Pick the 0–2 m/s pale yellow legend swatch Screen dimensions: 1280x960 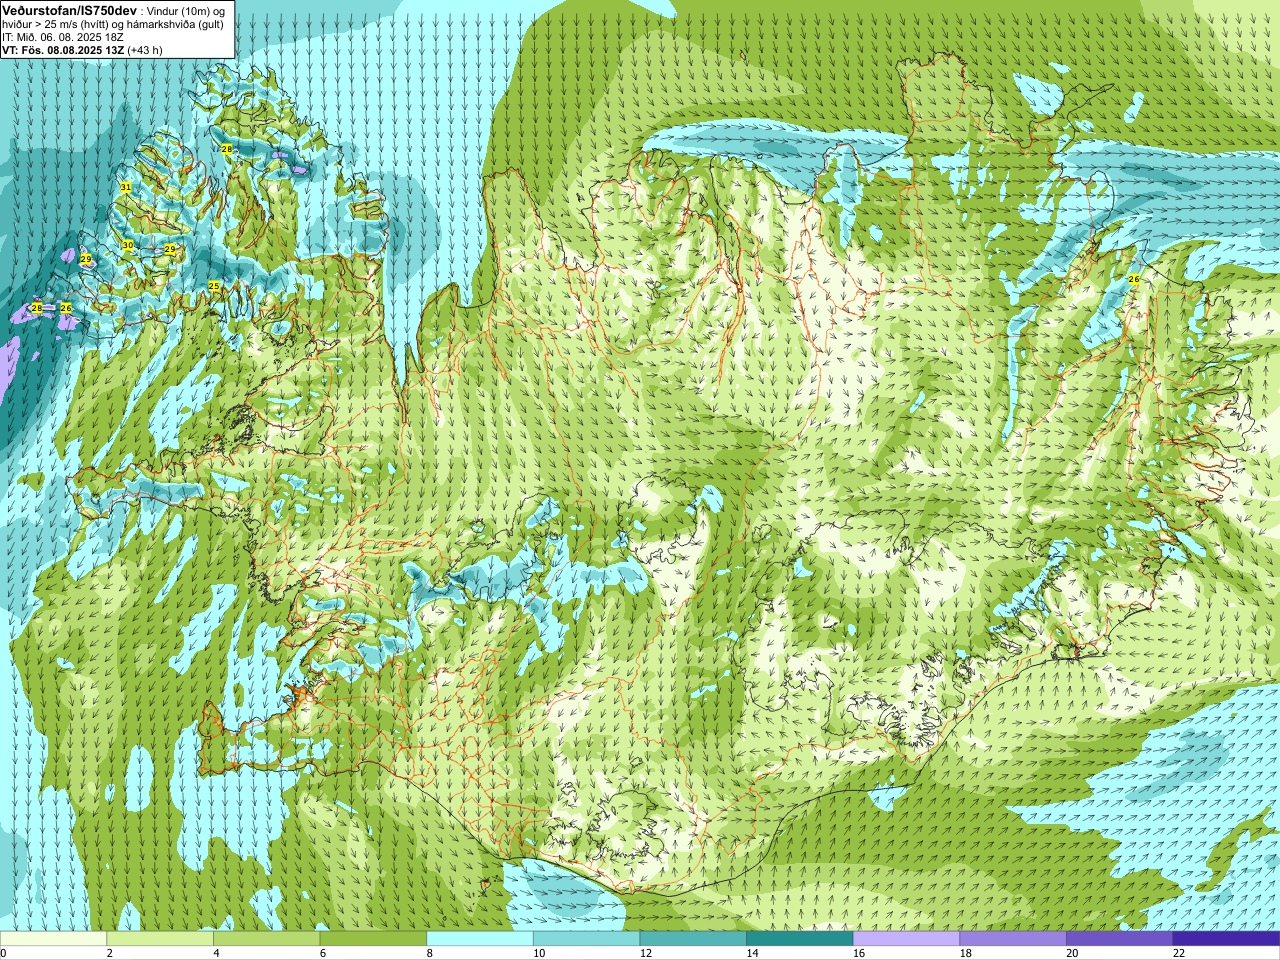tap(53, 939)
